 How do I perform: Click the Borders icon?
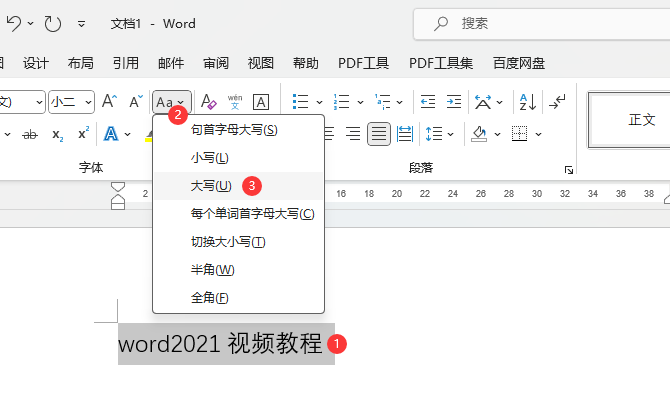(x=520, y=134)
